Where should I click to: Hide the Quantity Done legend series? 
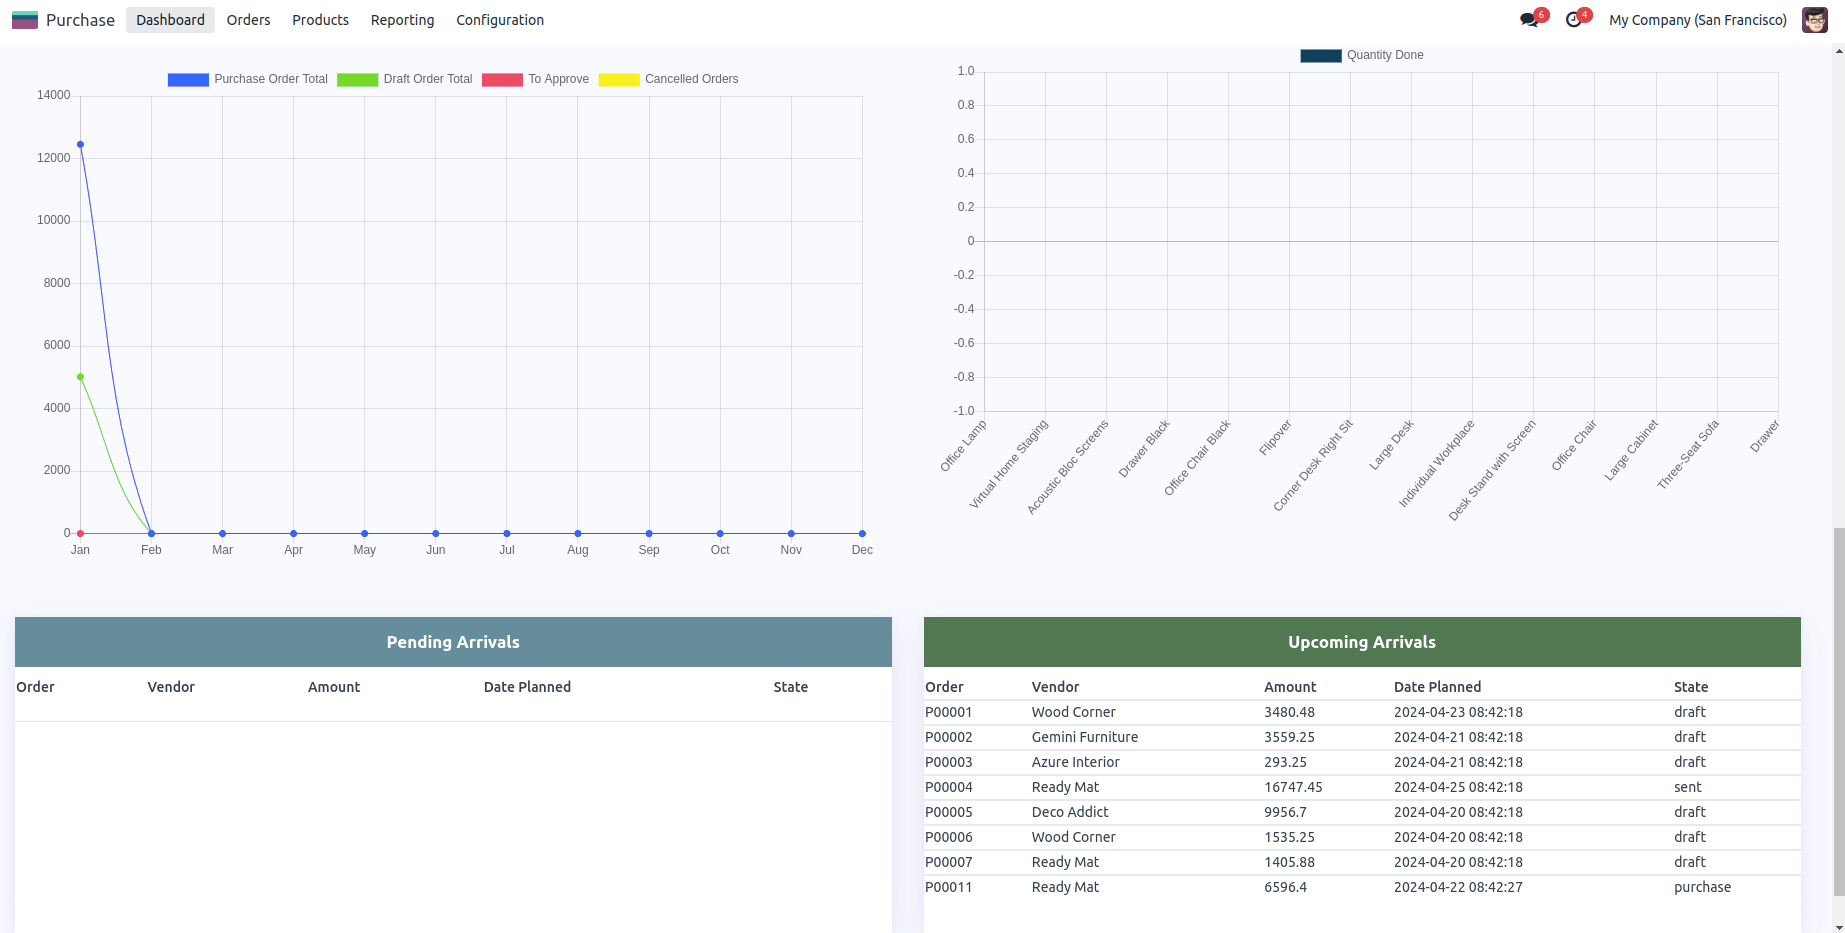[x=1361, y=55]
